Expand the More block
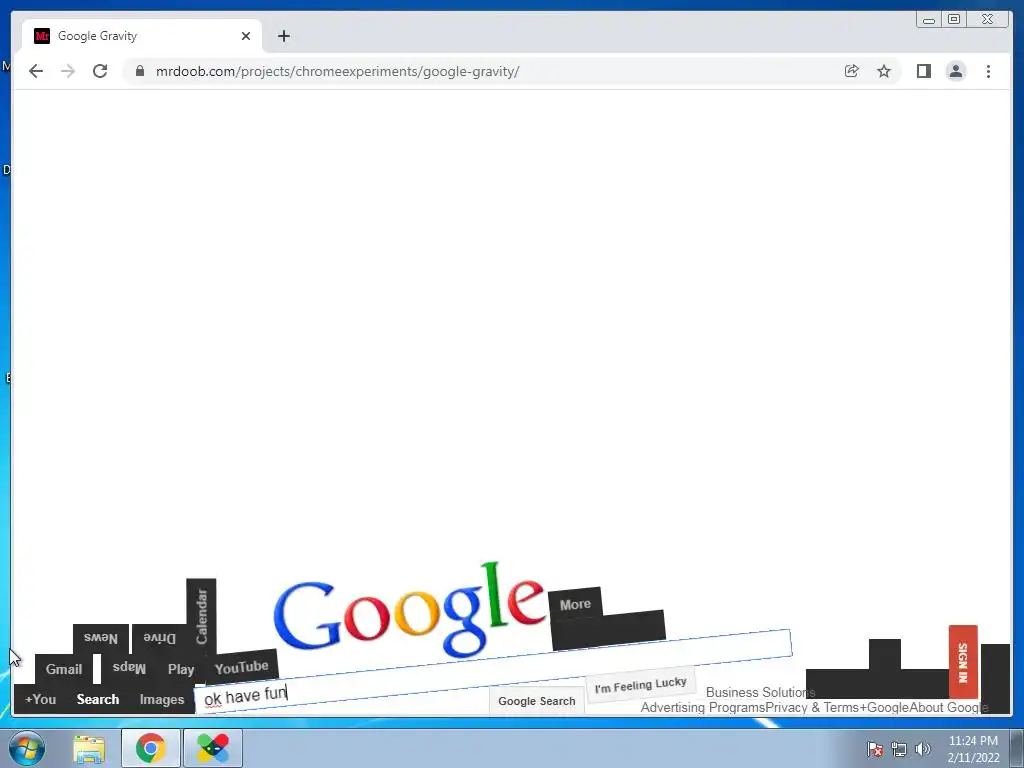The width and height of the screenshot is (1024, 768). click(575, 605)
